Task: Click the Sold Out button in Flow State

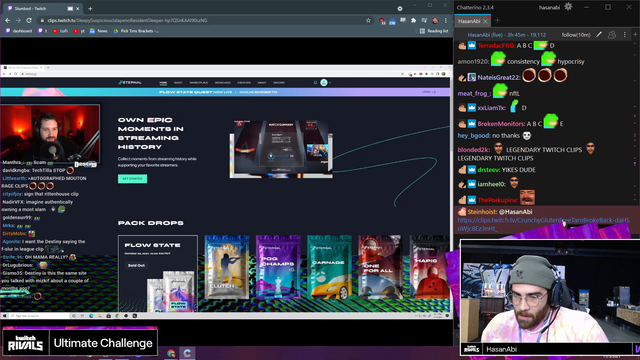Action: pyautogui.click(x=136, y=265)
